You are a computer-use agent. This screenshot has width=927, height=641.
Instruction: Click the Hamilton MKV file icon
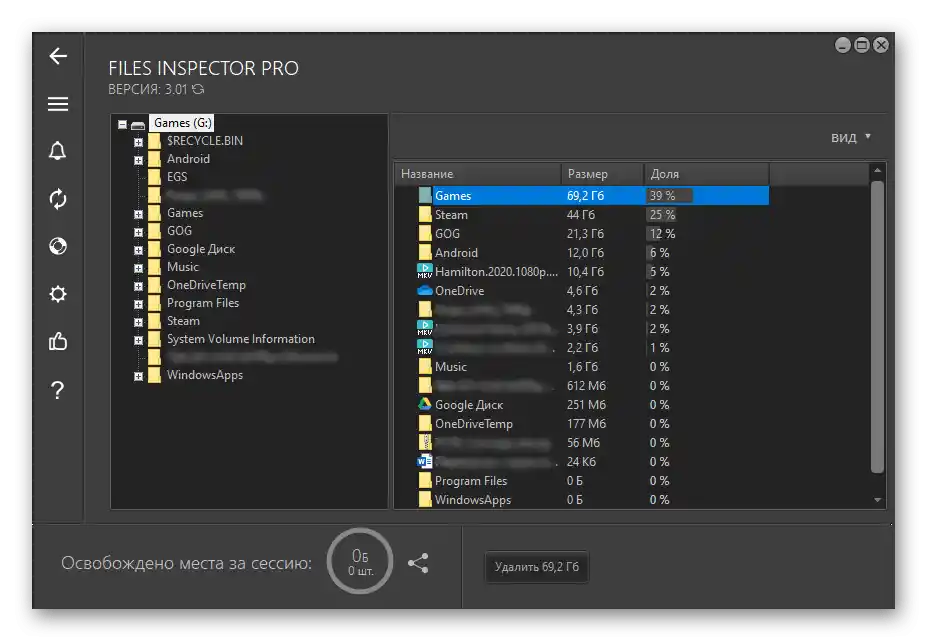[424, 271]
